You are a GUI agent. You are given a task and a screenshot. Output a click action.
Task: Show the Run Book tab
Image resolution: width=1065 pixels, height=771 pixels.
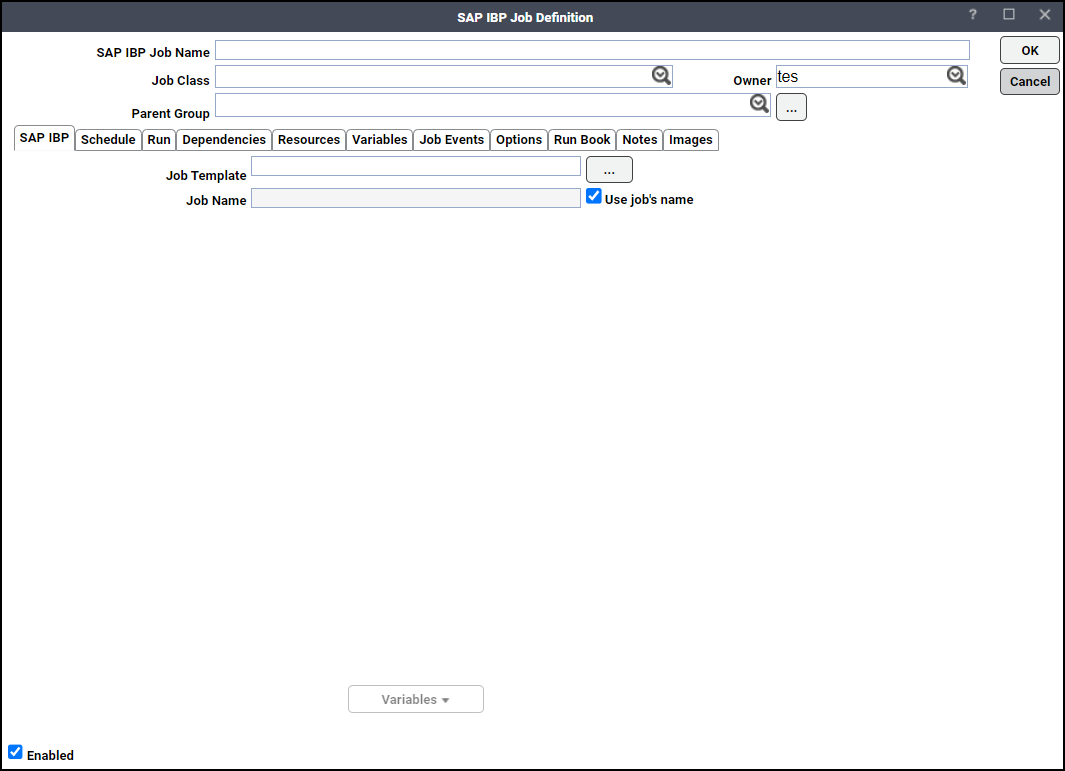point(582,140)
